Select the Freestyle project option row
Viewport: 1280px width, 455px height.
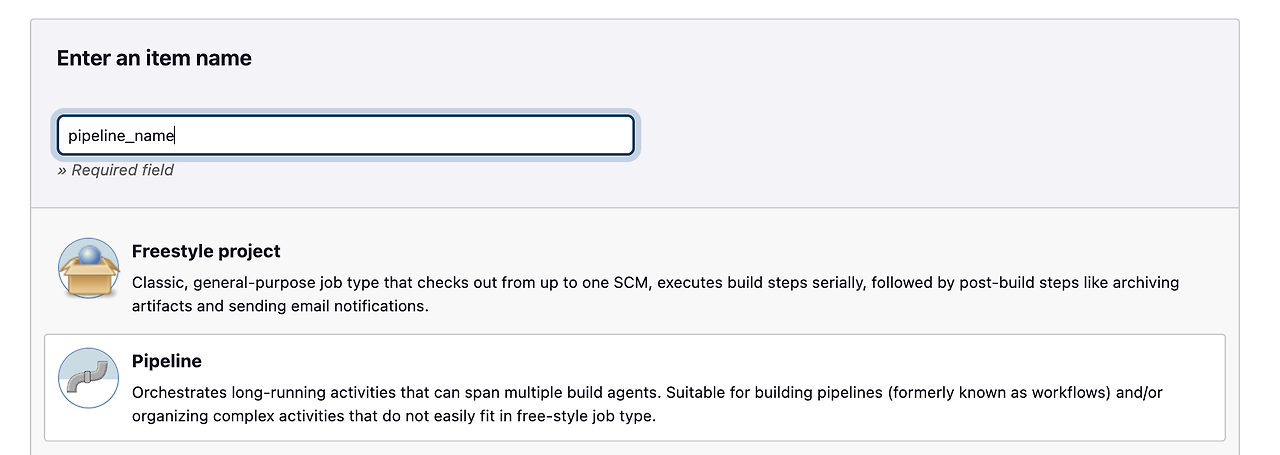(635, 278)
